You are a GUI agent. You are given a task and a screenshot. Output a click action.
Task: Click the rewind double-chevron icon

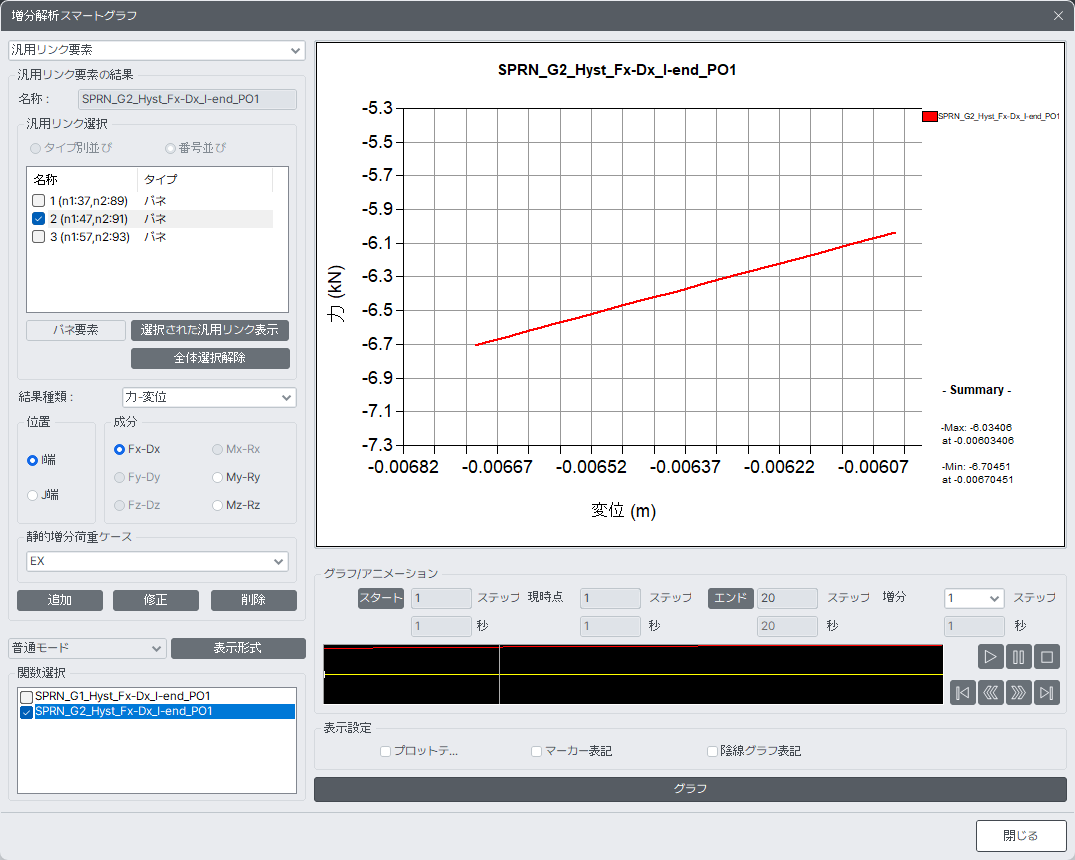point(991,692)
